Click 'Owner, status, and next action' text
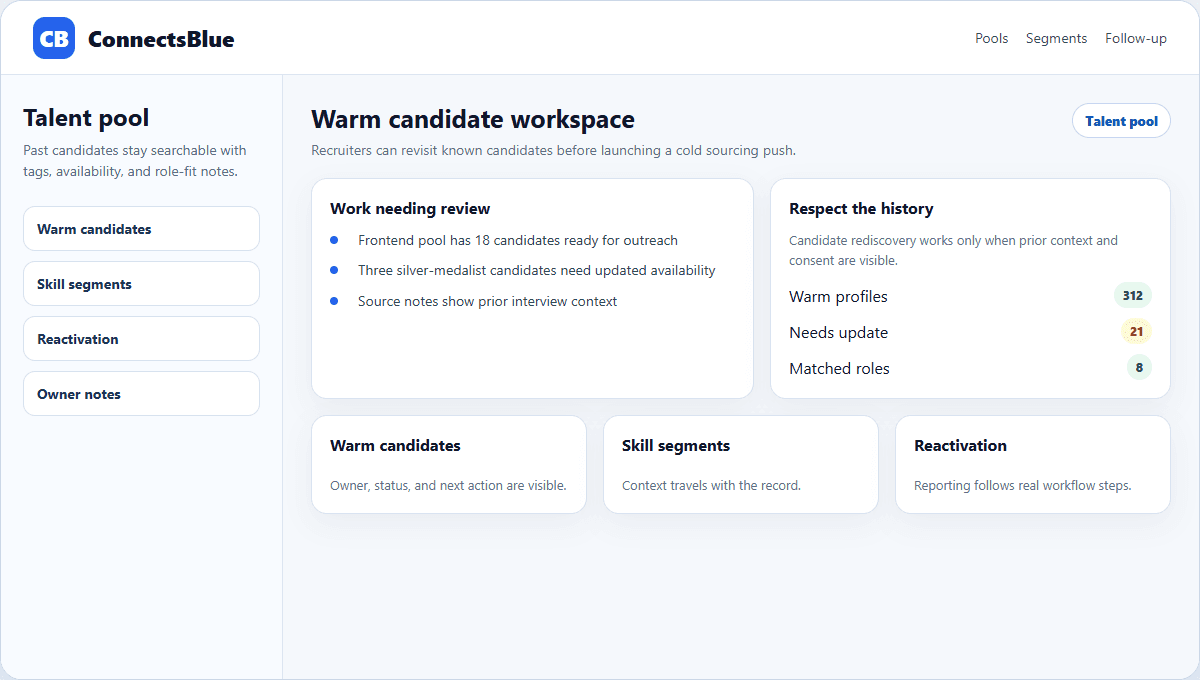This screenshot has width=1200, height=680. [448, 486]
